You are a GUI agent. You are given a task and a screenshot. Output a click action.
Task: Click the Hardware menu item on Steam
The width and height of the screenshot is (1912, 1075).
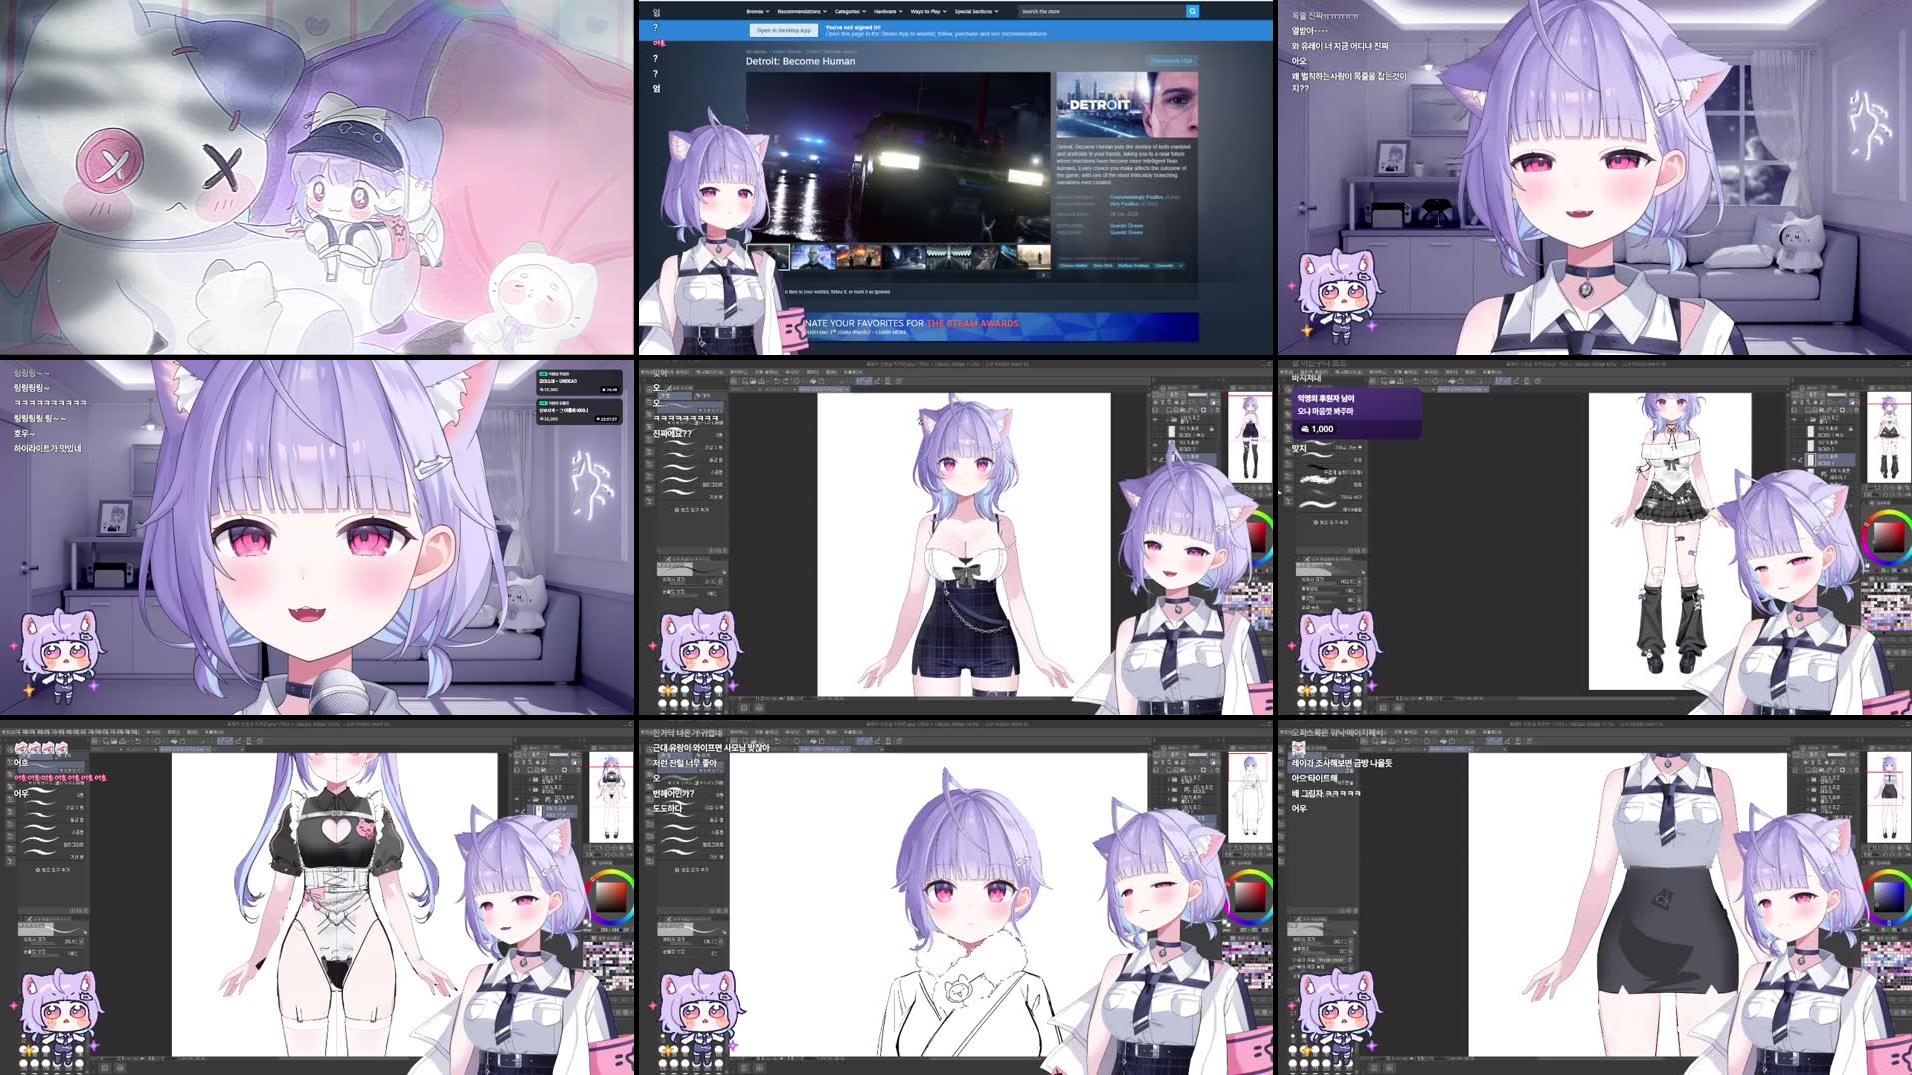click(x=885, y=11)
